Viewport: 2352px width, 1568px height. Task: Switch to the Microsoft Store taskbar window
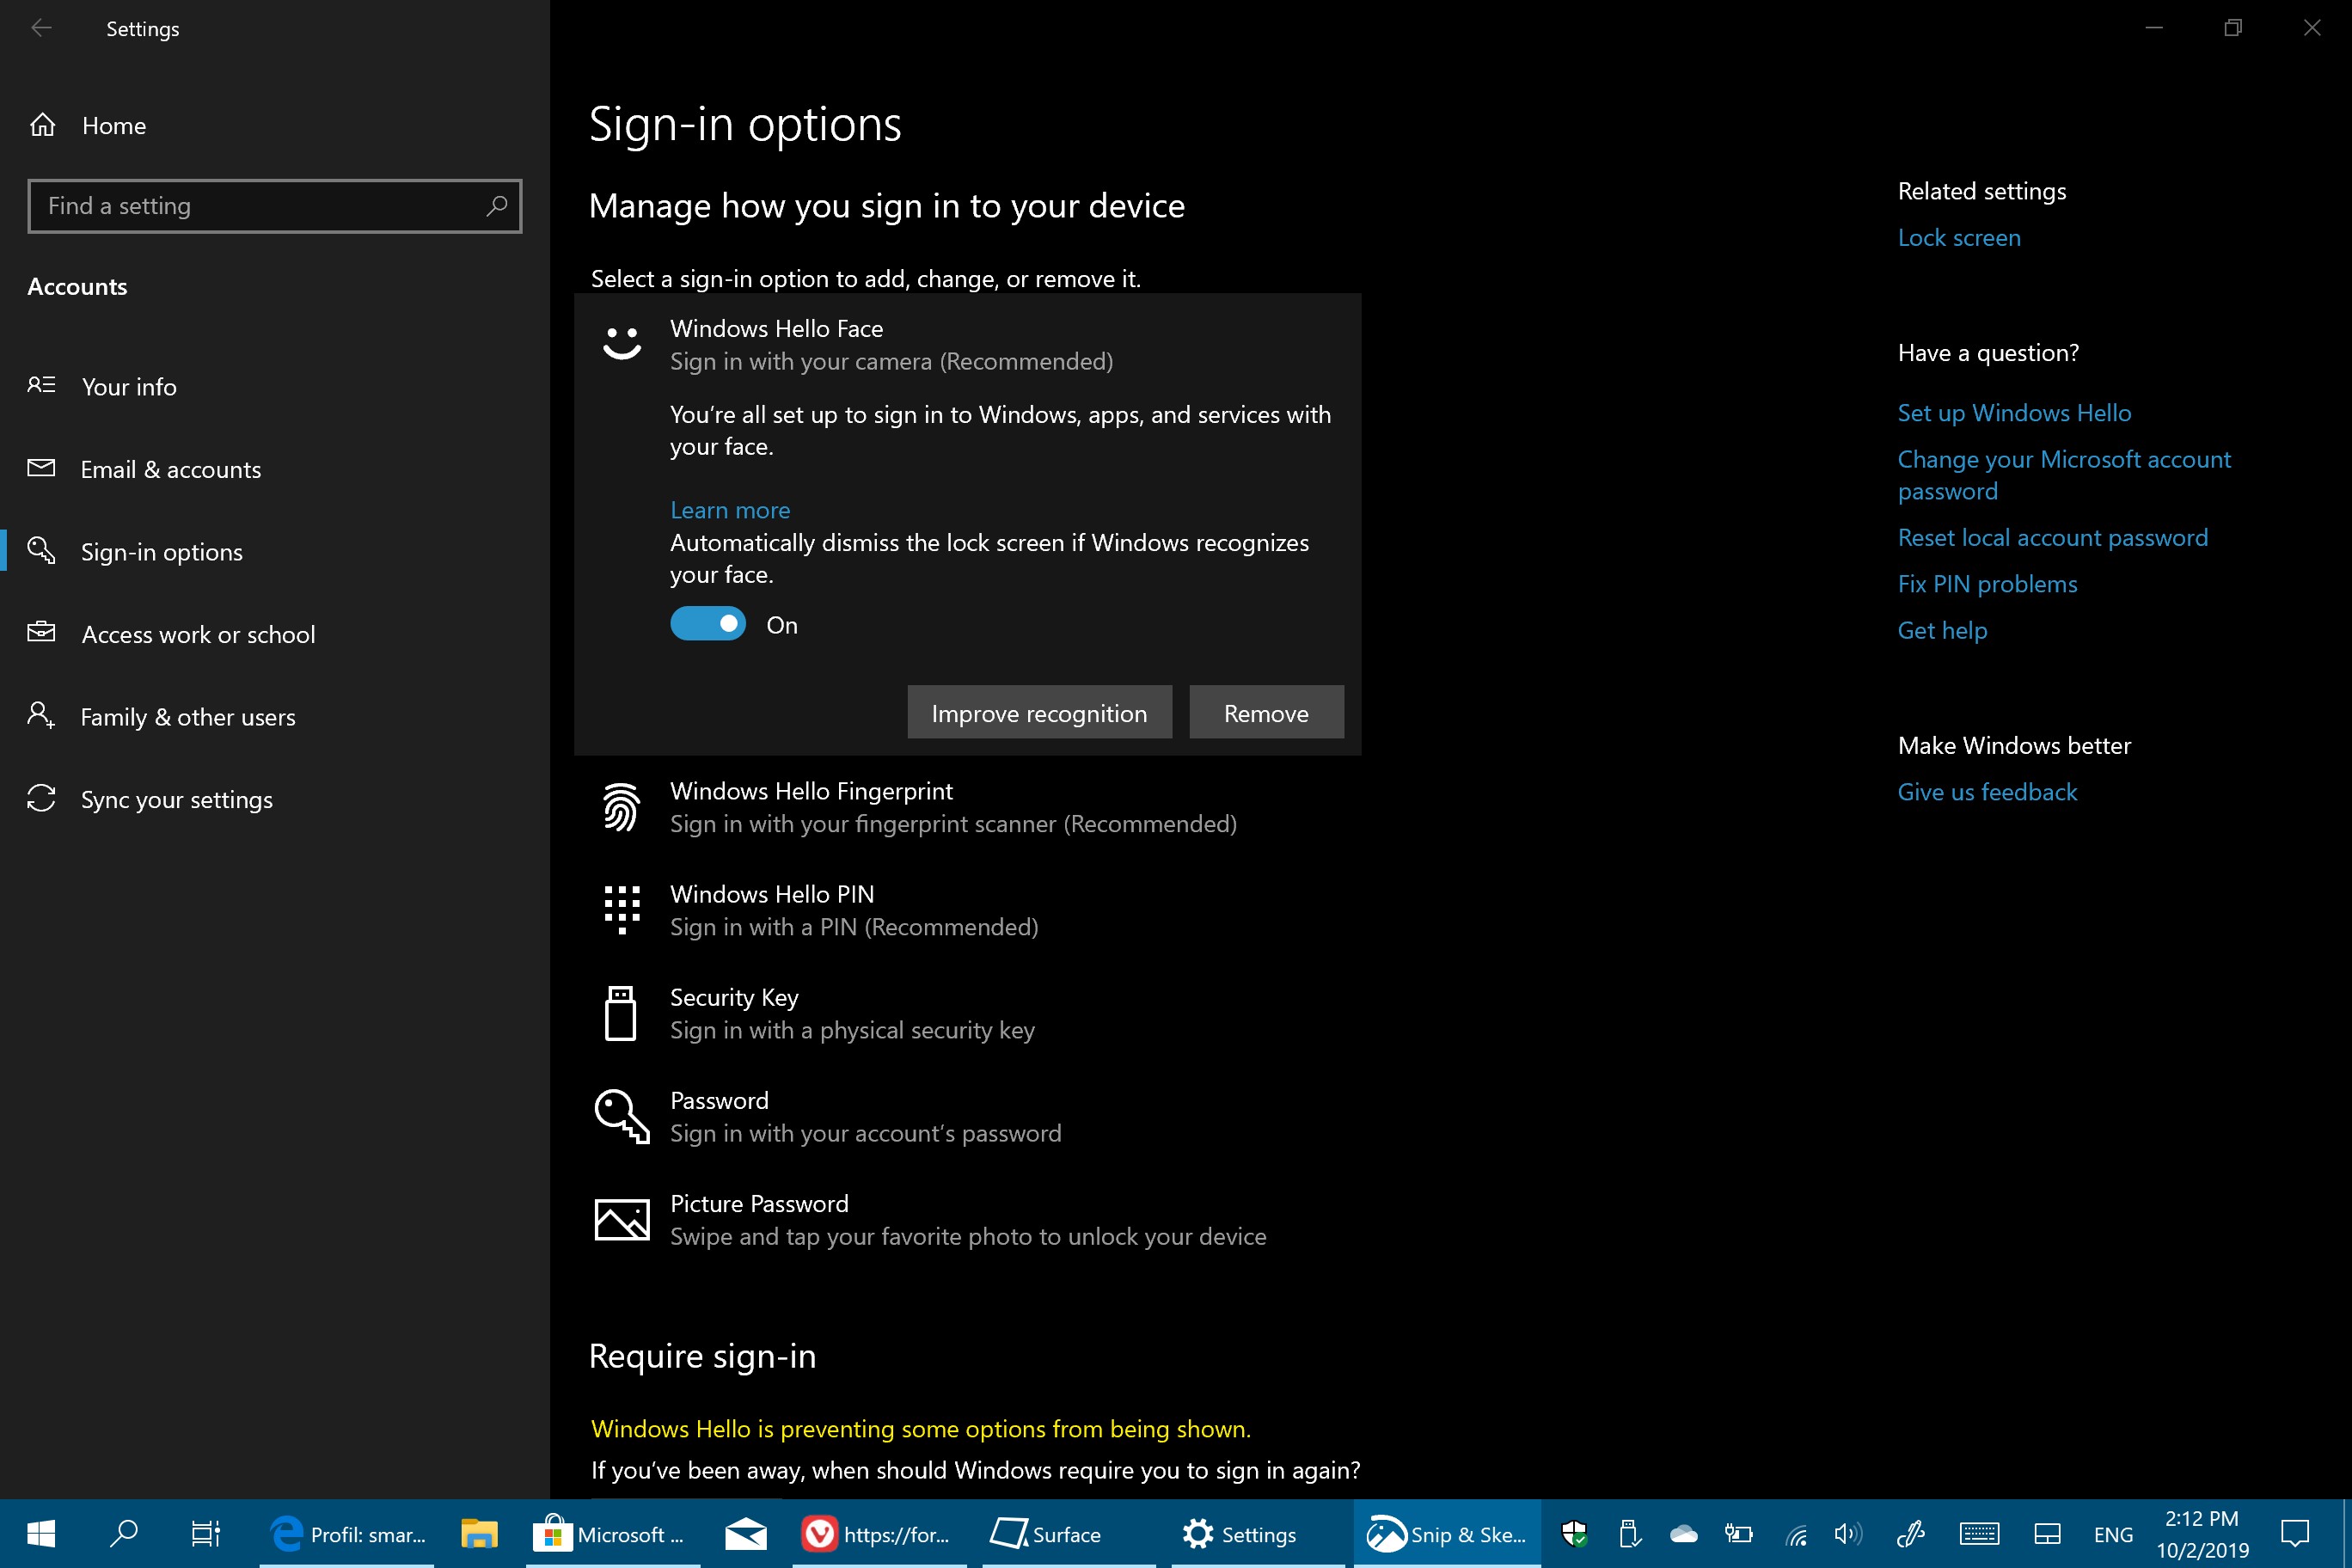613,1534
